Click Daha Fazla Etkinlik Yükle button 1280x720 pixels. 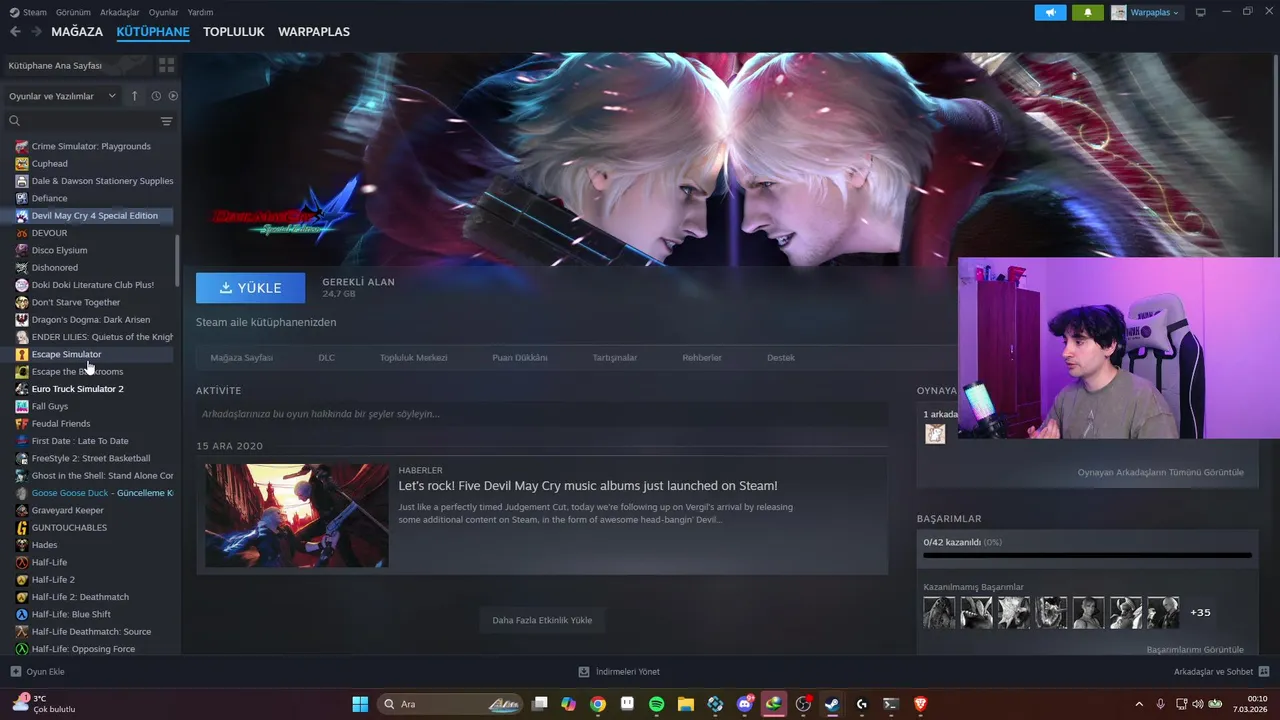tap(542, 620)
